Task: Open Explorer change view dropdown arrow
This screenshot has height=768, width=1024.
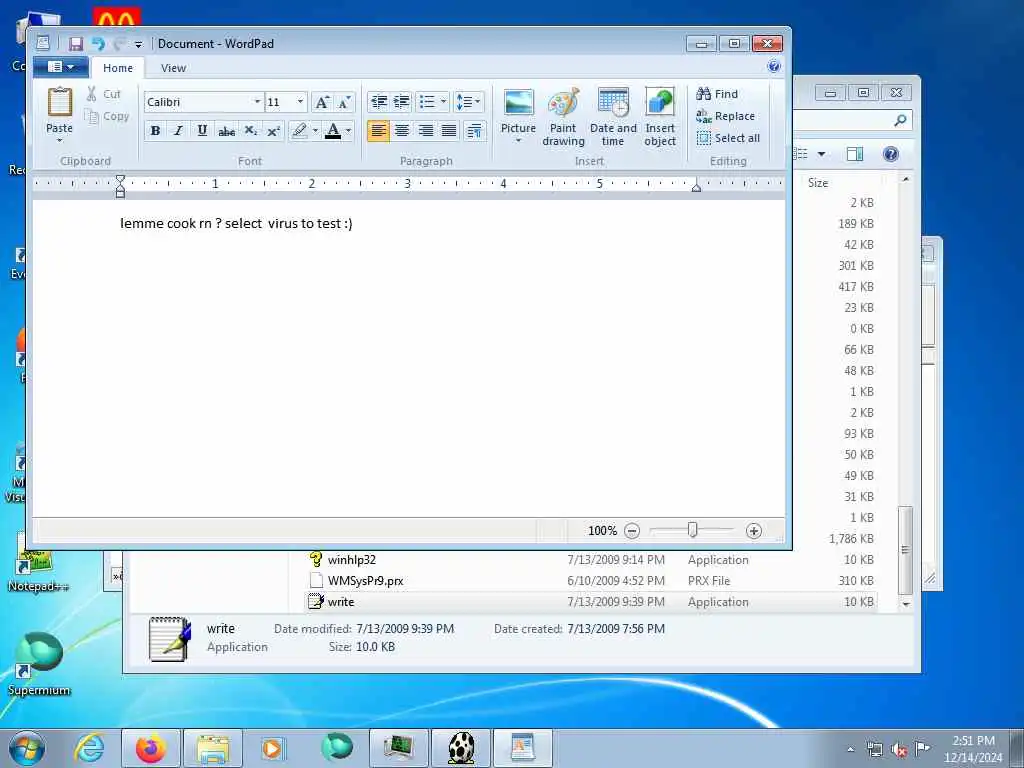Action: coord(822,154)
